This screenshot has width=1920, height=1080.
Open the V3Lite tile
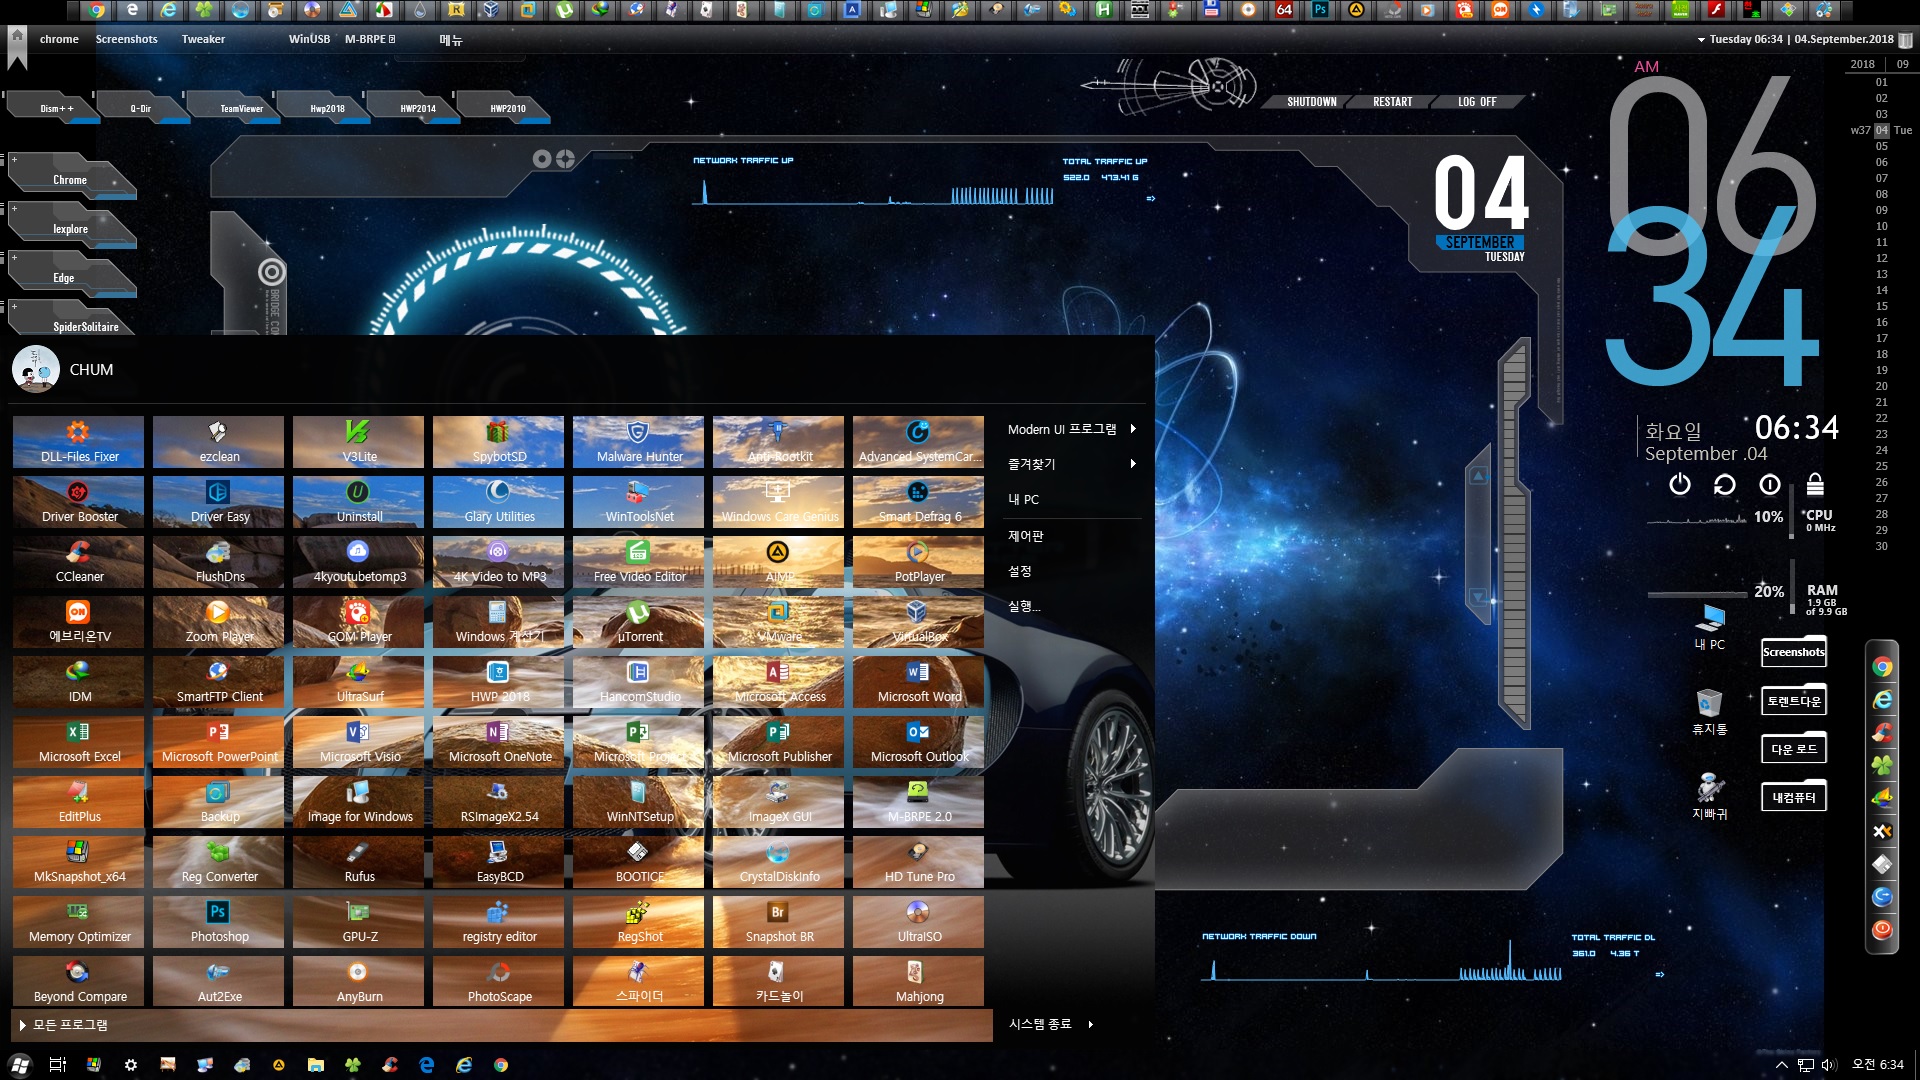tap(359, 442)
